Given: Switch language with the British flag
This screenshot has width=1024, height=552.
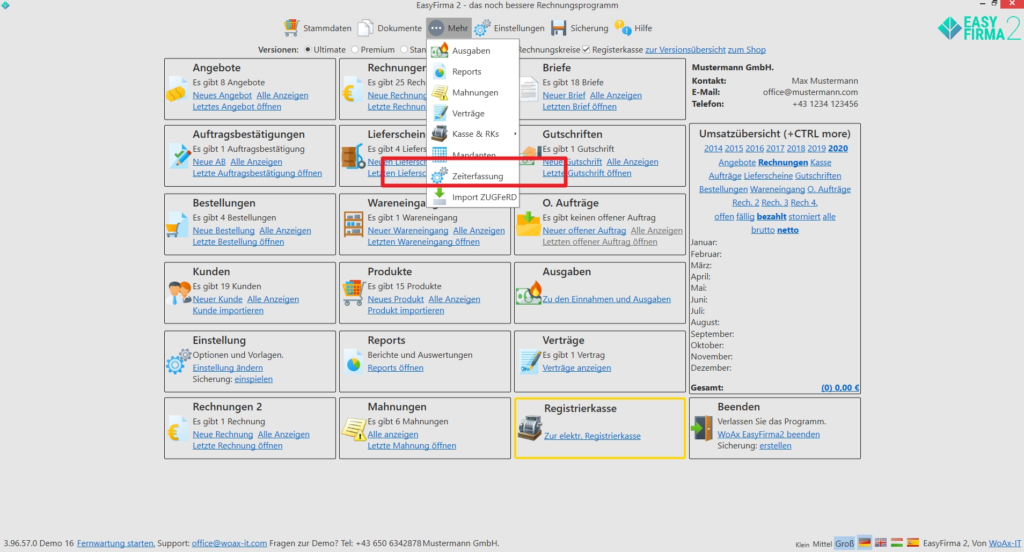Looking at the screenshot, I should [x=881, y=543].
